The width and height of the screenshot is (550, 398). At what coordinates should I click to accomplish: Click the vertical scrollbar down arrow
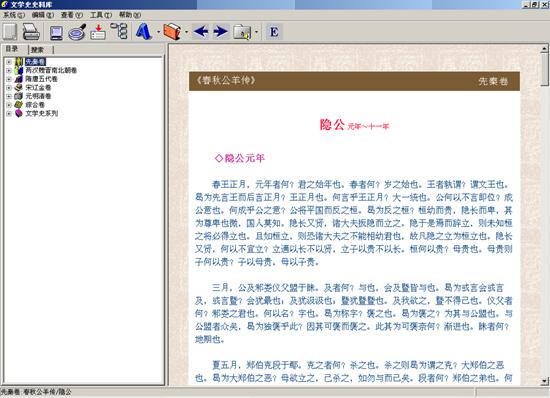point(544,381)
